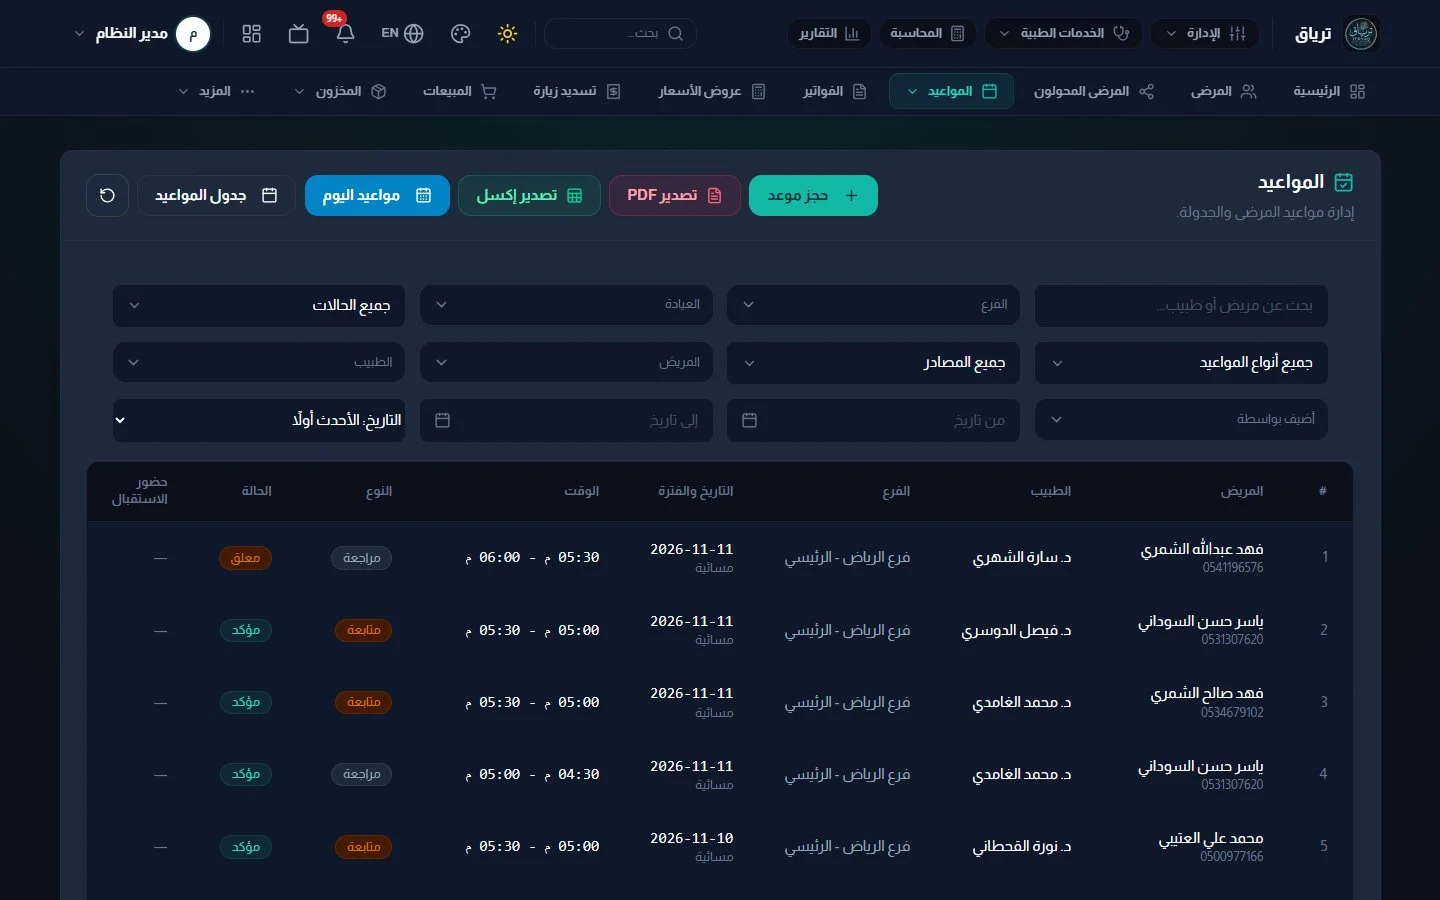Open the TV screen icon in header
Image resolution: width=1440 pixels, height=900 pixels.
pos(298,34)
